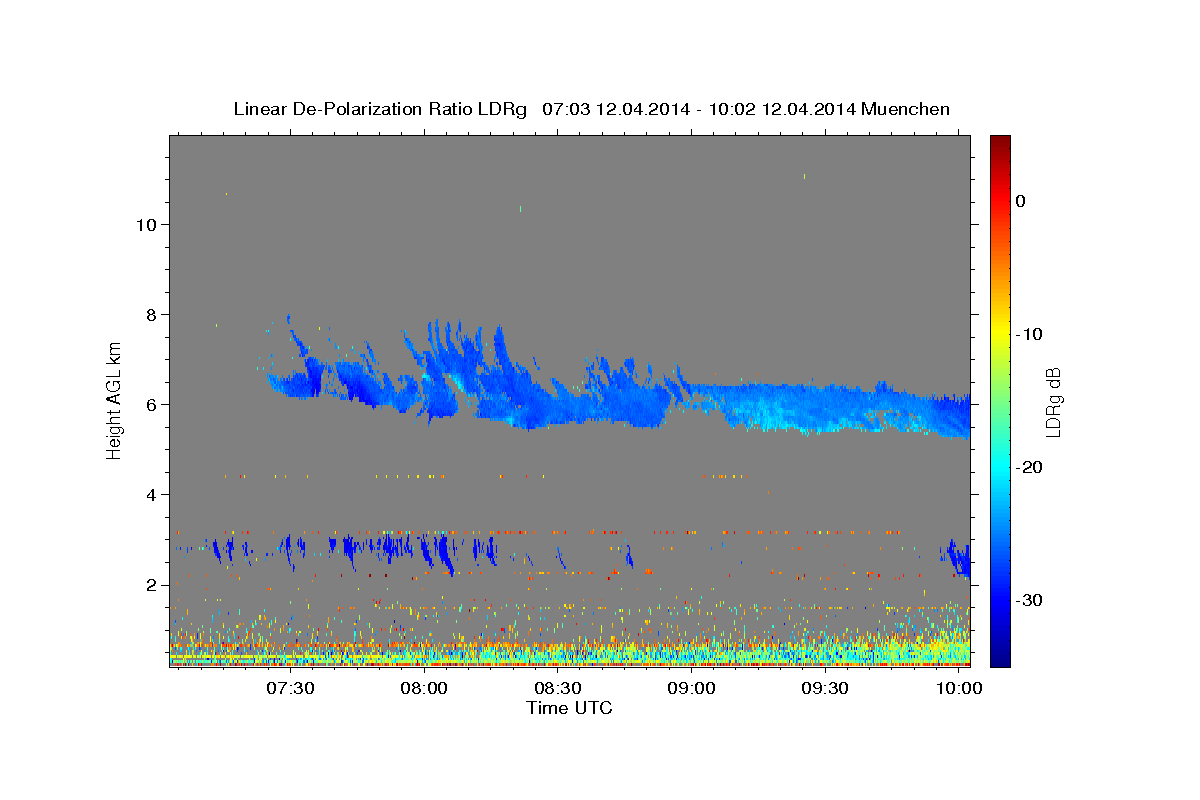Click the 10:00 time axis label
Screen dimensions: 1200x800
pos(960,689)
